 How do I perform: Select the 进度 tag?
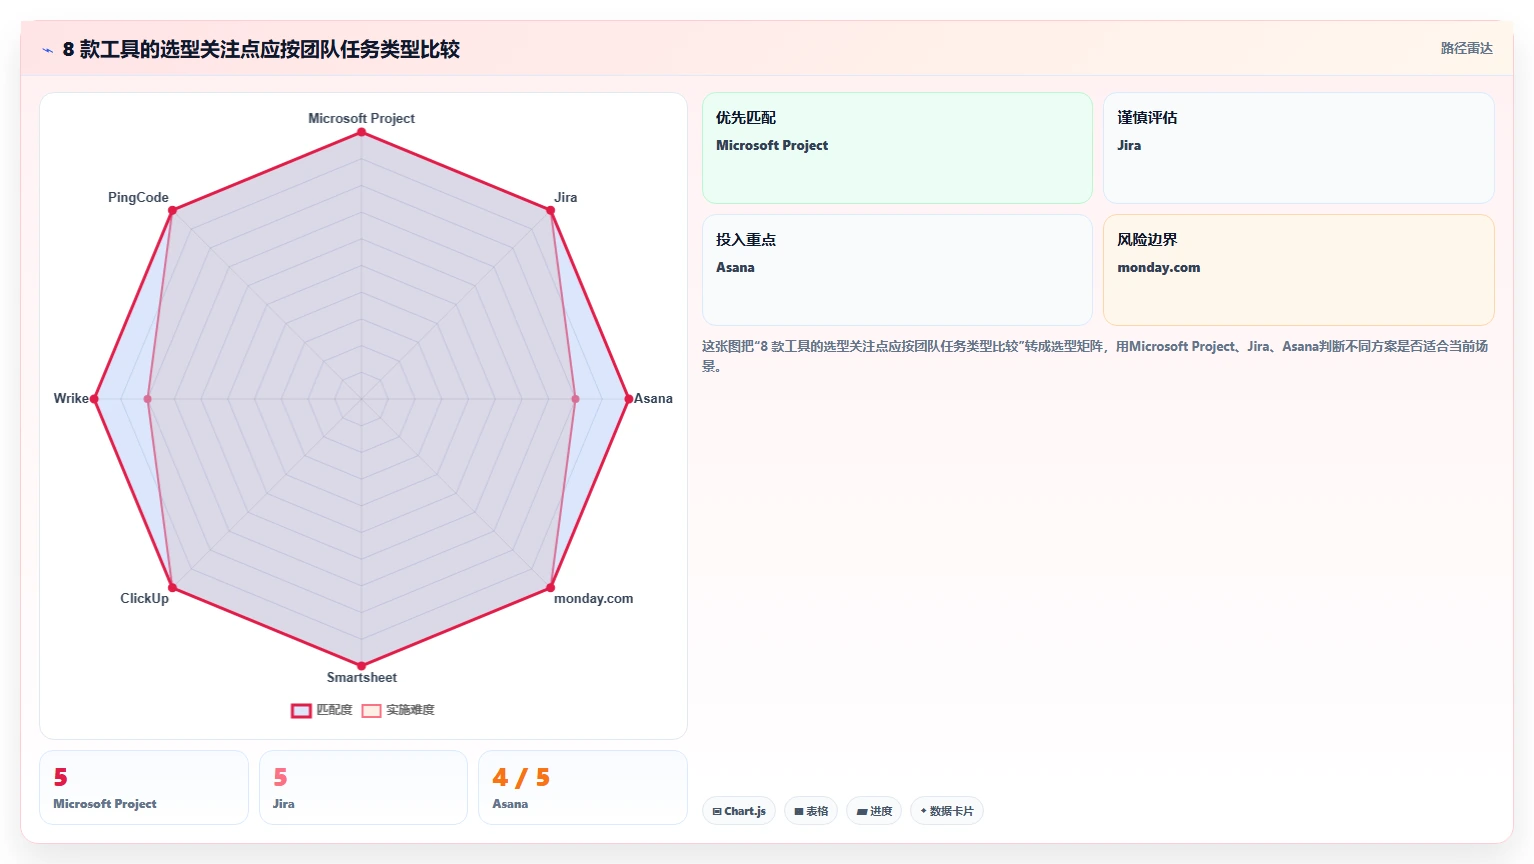(x=874, y=811)
